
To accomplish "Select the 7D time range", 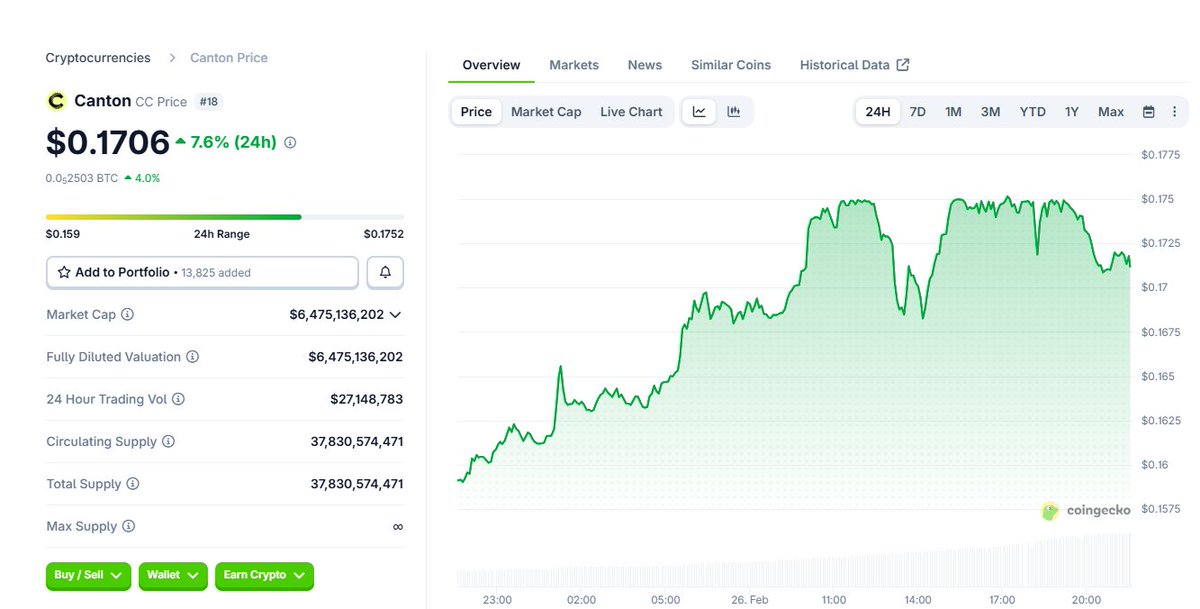I will coord(917,112).
